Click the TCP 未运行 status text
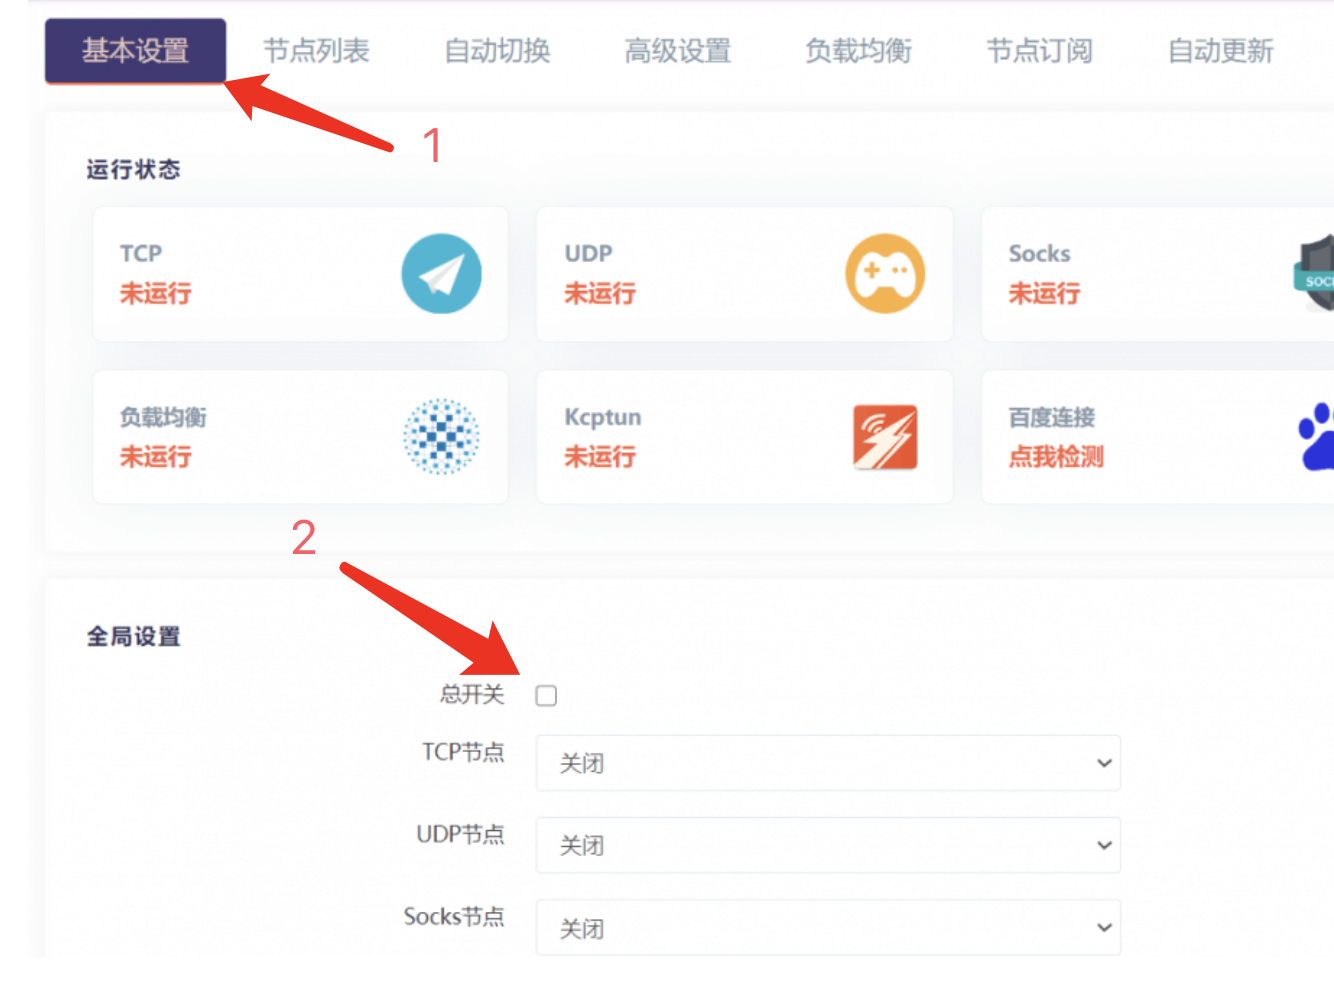The height and width of the screenshot is (1004, 1334). click(155, 294)
